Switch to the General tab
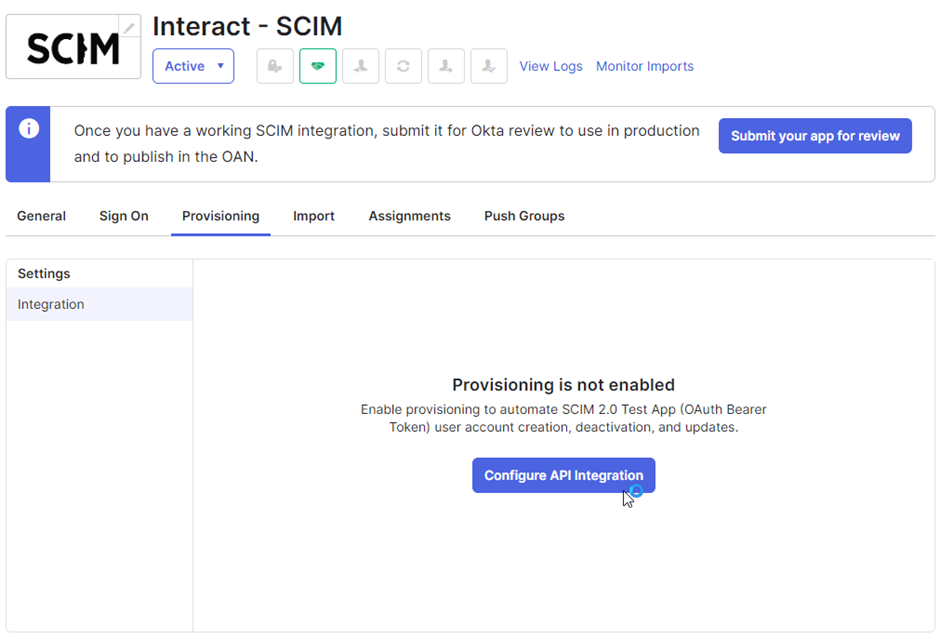This screenshot has width=940, height=639. [x=41, y=216]
